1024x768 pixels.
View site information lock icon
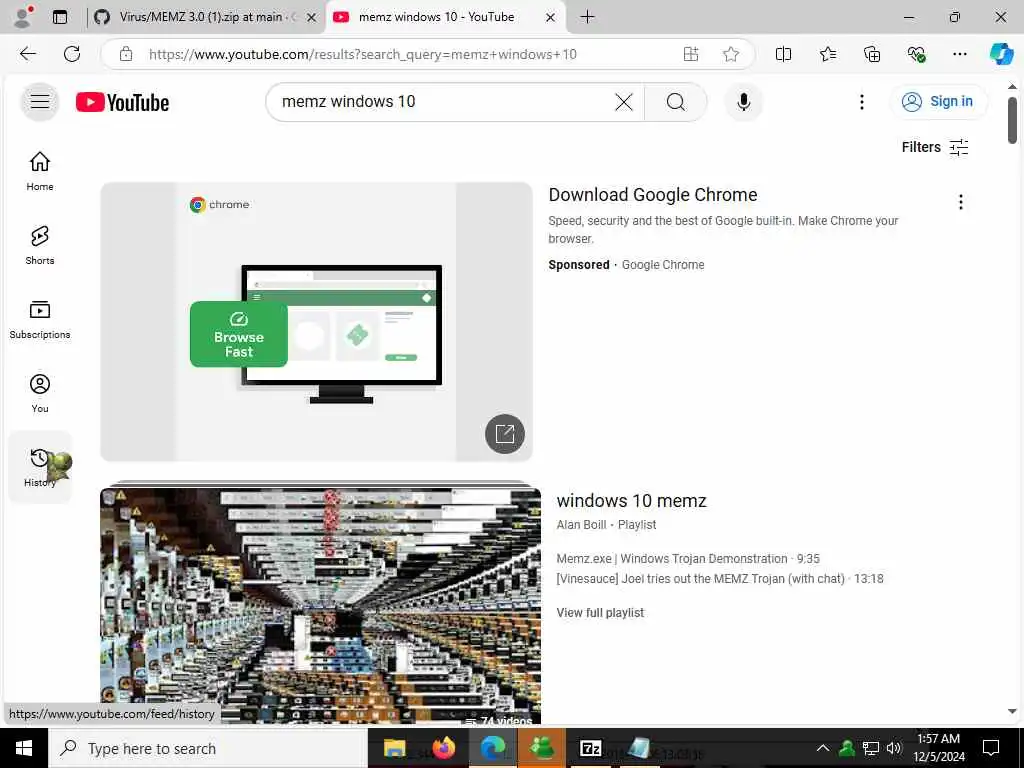tap(126, 54)
